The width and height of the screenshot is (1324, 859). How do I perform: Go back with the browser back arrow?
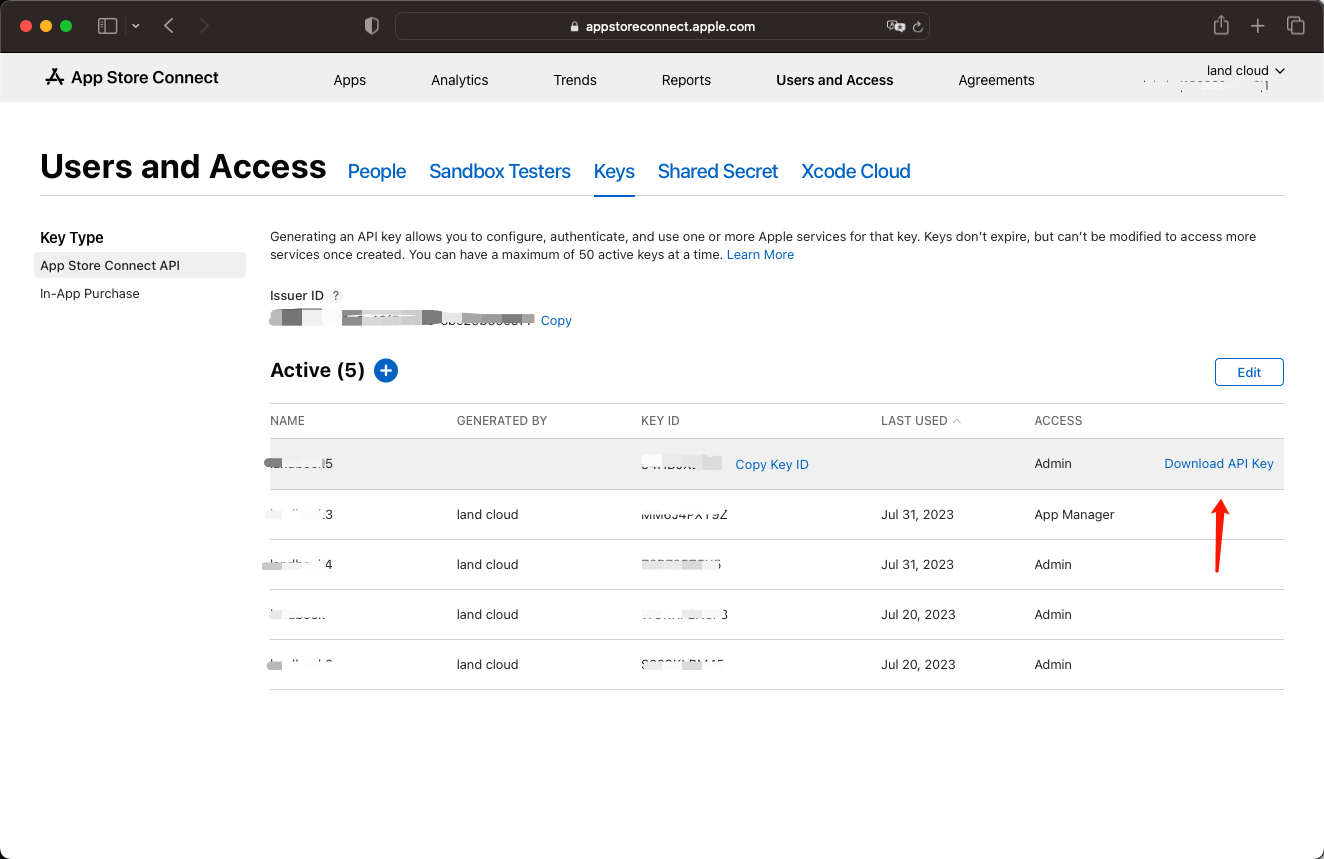point(169,26)
